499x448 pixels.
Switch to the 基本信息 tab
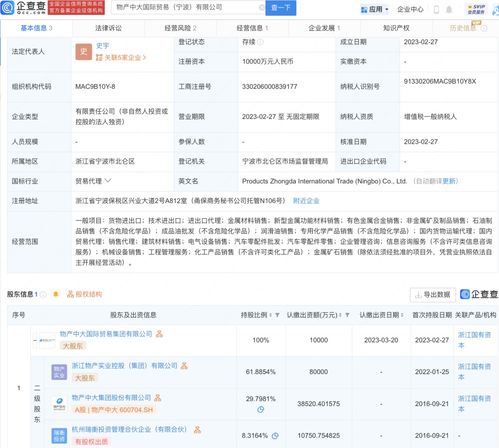[36, 28]
